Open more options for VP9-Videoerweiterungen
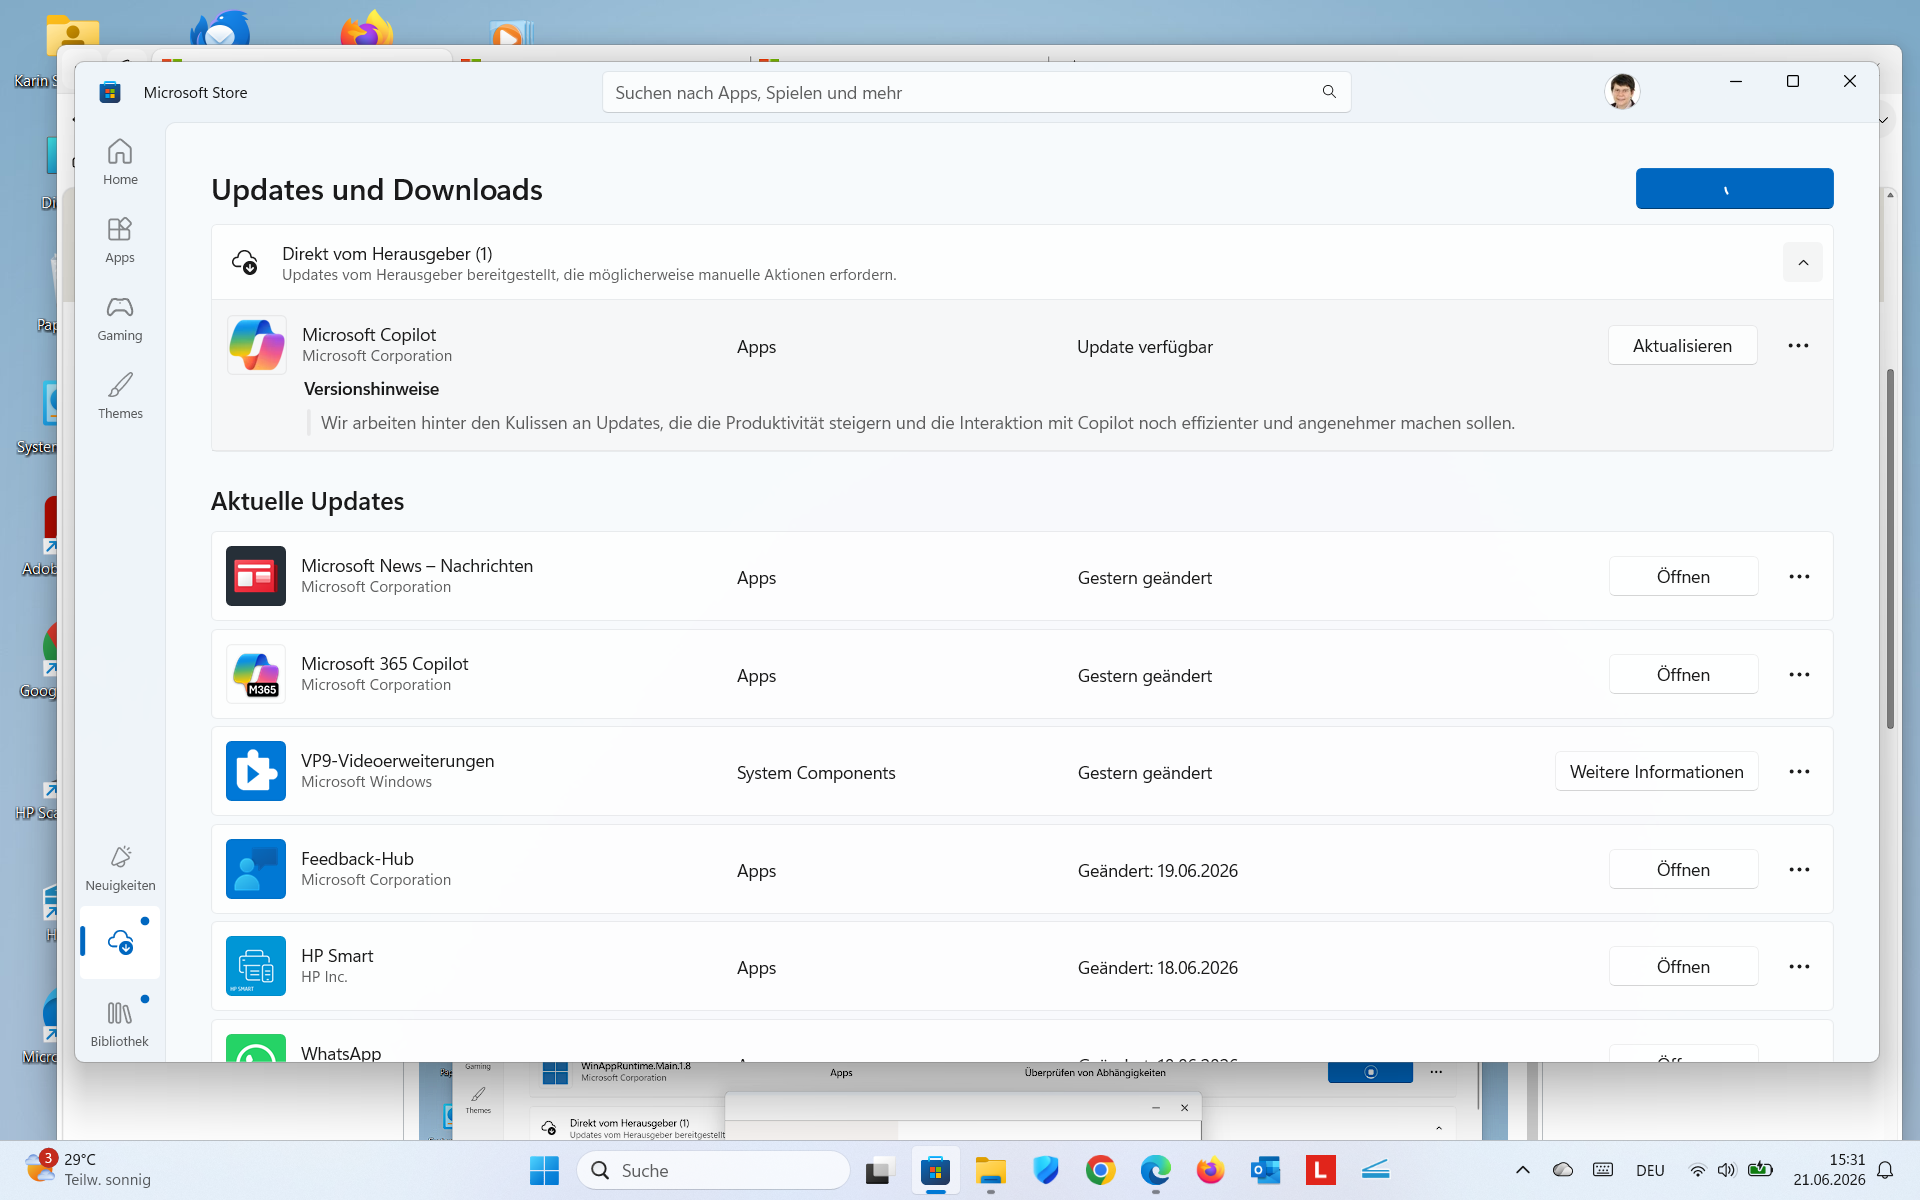Image resolution: width=1920 pixels, height=1200 pixels. click(1799, 772)
